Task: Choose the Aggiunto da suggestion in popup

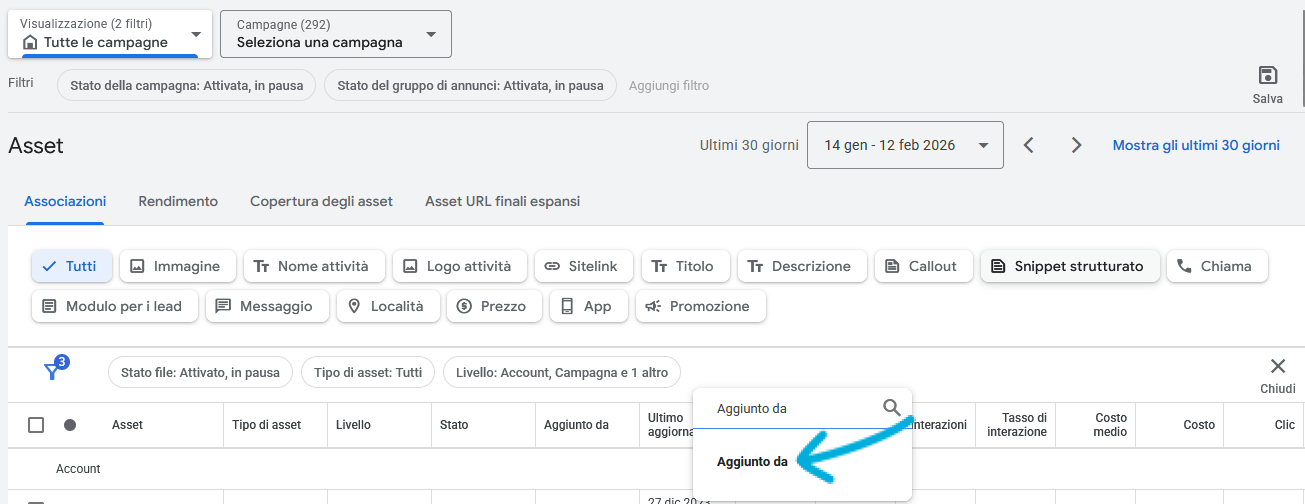Action: pyautogui.click(x=752, y=462)
